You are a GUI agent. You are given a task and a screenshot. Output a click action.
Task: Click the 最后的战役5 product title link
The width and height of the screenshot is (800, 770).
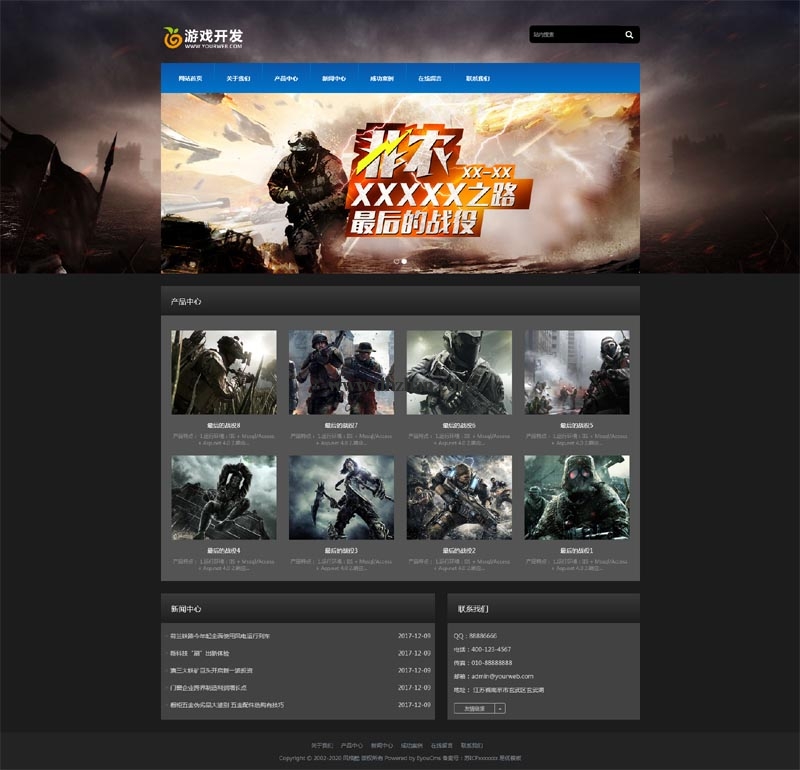[577, 425]
